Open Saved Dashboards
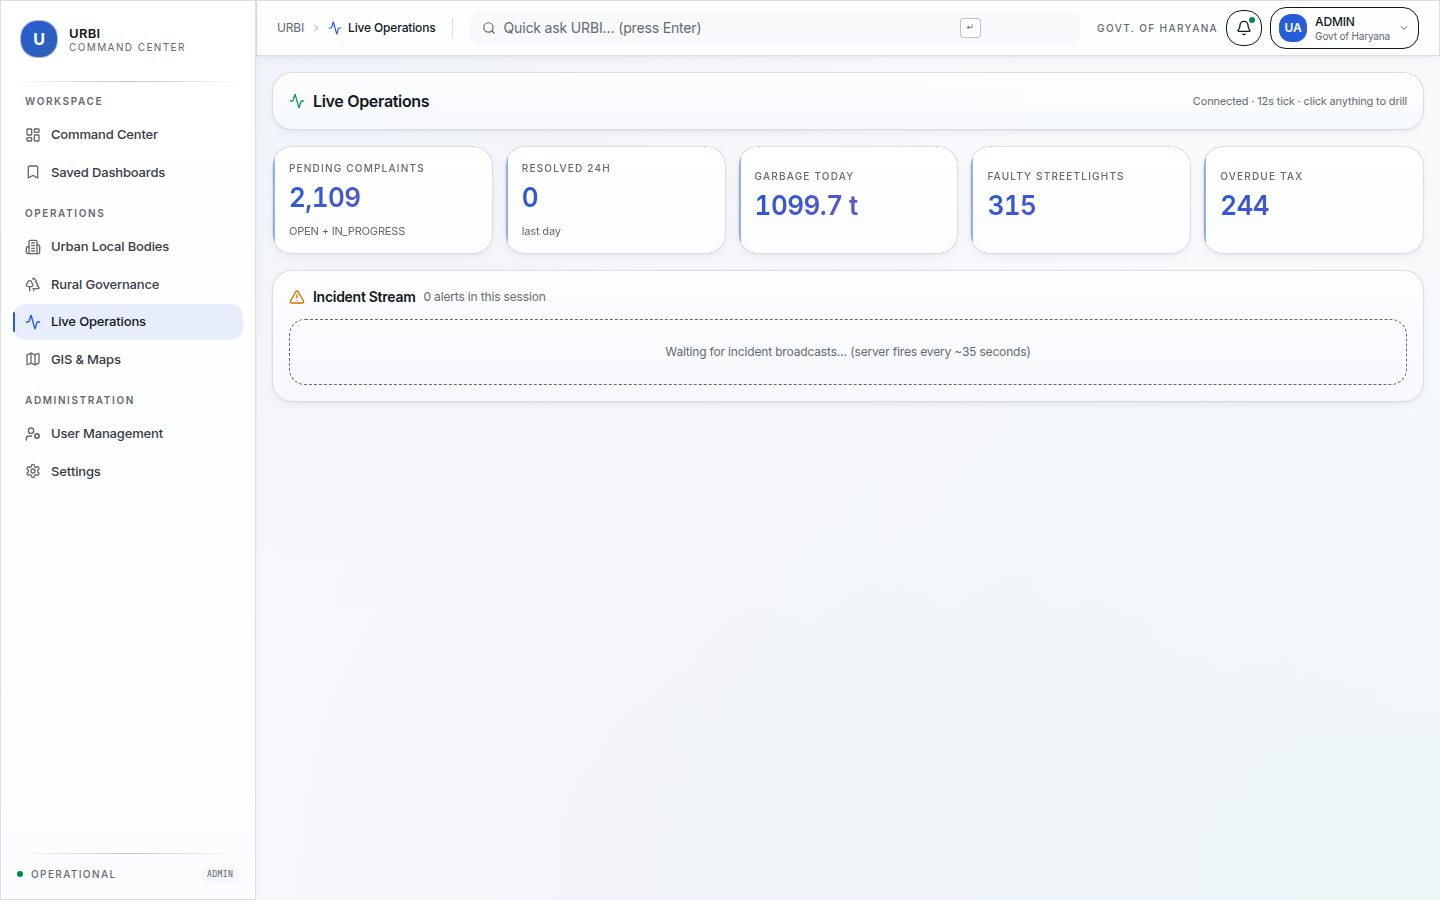 tap(128, 173)
